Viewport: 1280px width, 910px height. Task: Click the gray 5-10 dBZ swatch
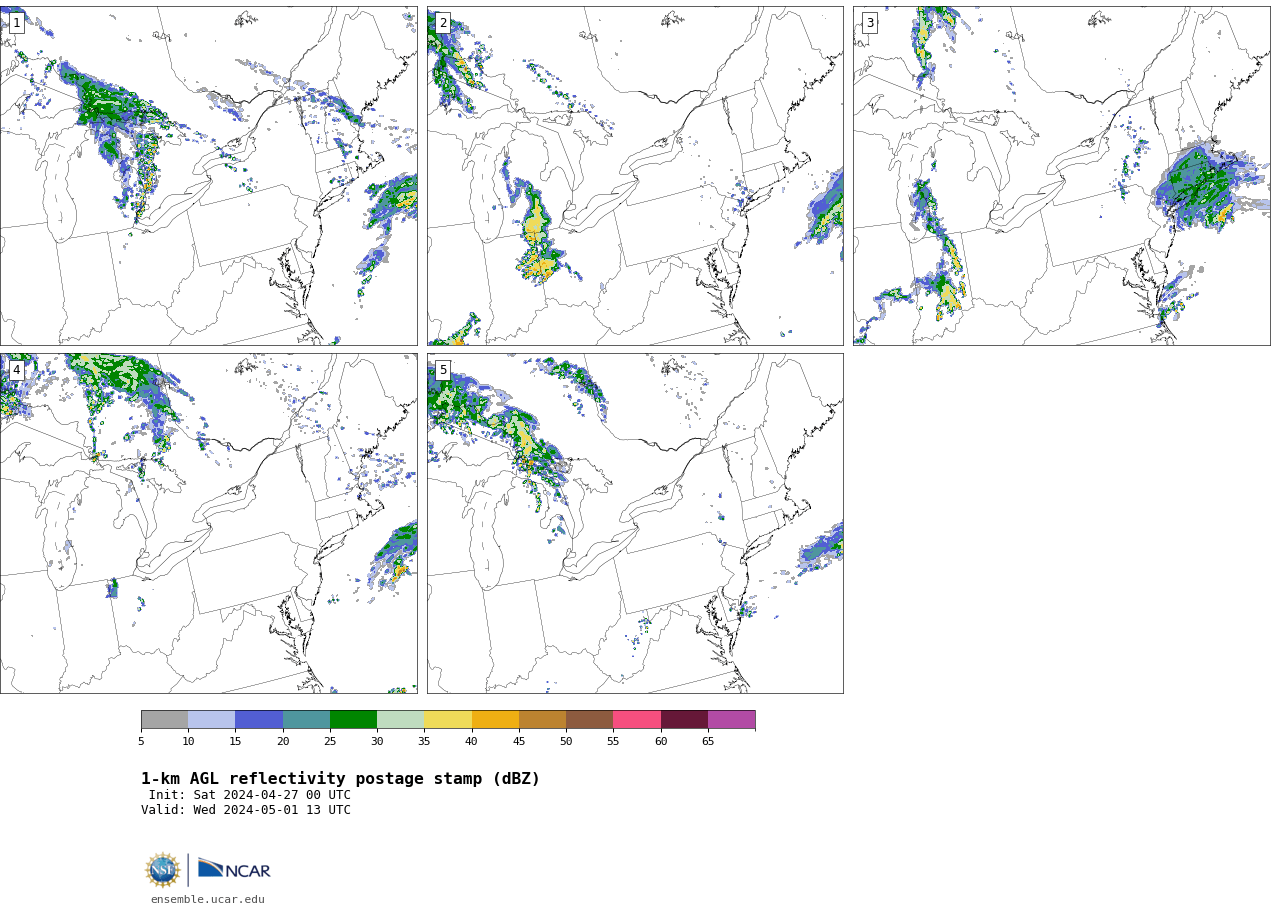(x=164, y=720)
